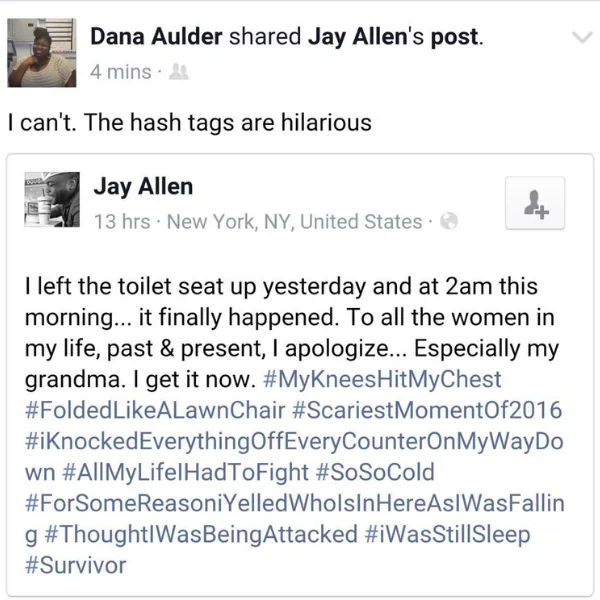Image resolution: width=600 pixels, height=600 pixels.
Task: Click hashtag #SoSoCold
Action: (375, 472)
